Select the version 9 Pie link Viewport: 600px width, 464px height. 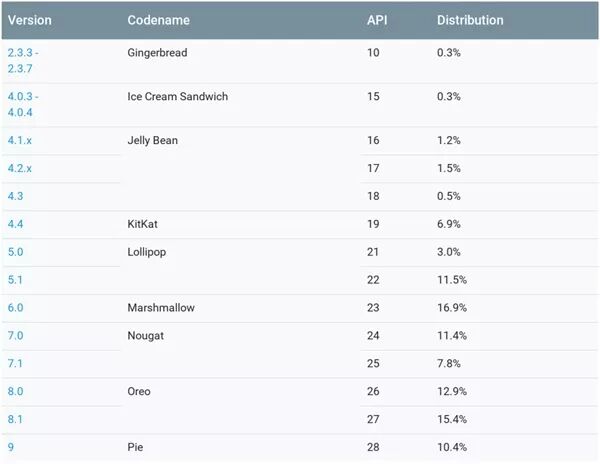pyautogui.click(x=11, y=448)
